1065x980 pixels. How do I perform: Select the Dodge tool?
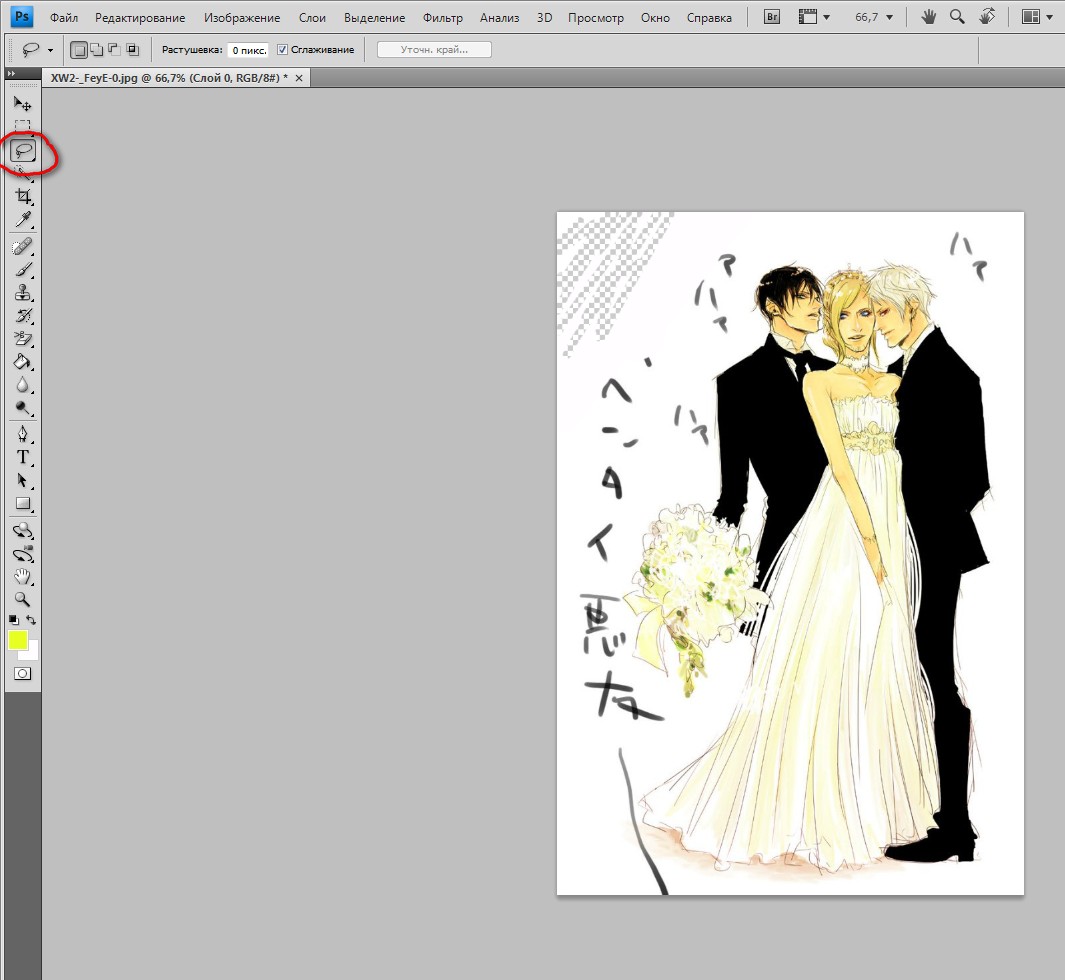23,408
